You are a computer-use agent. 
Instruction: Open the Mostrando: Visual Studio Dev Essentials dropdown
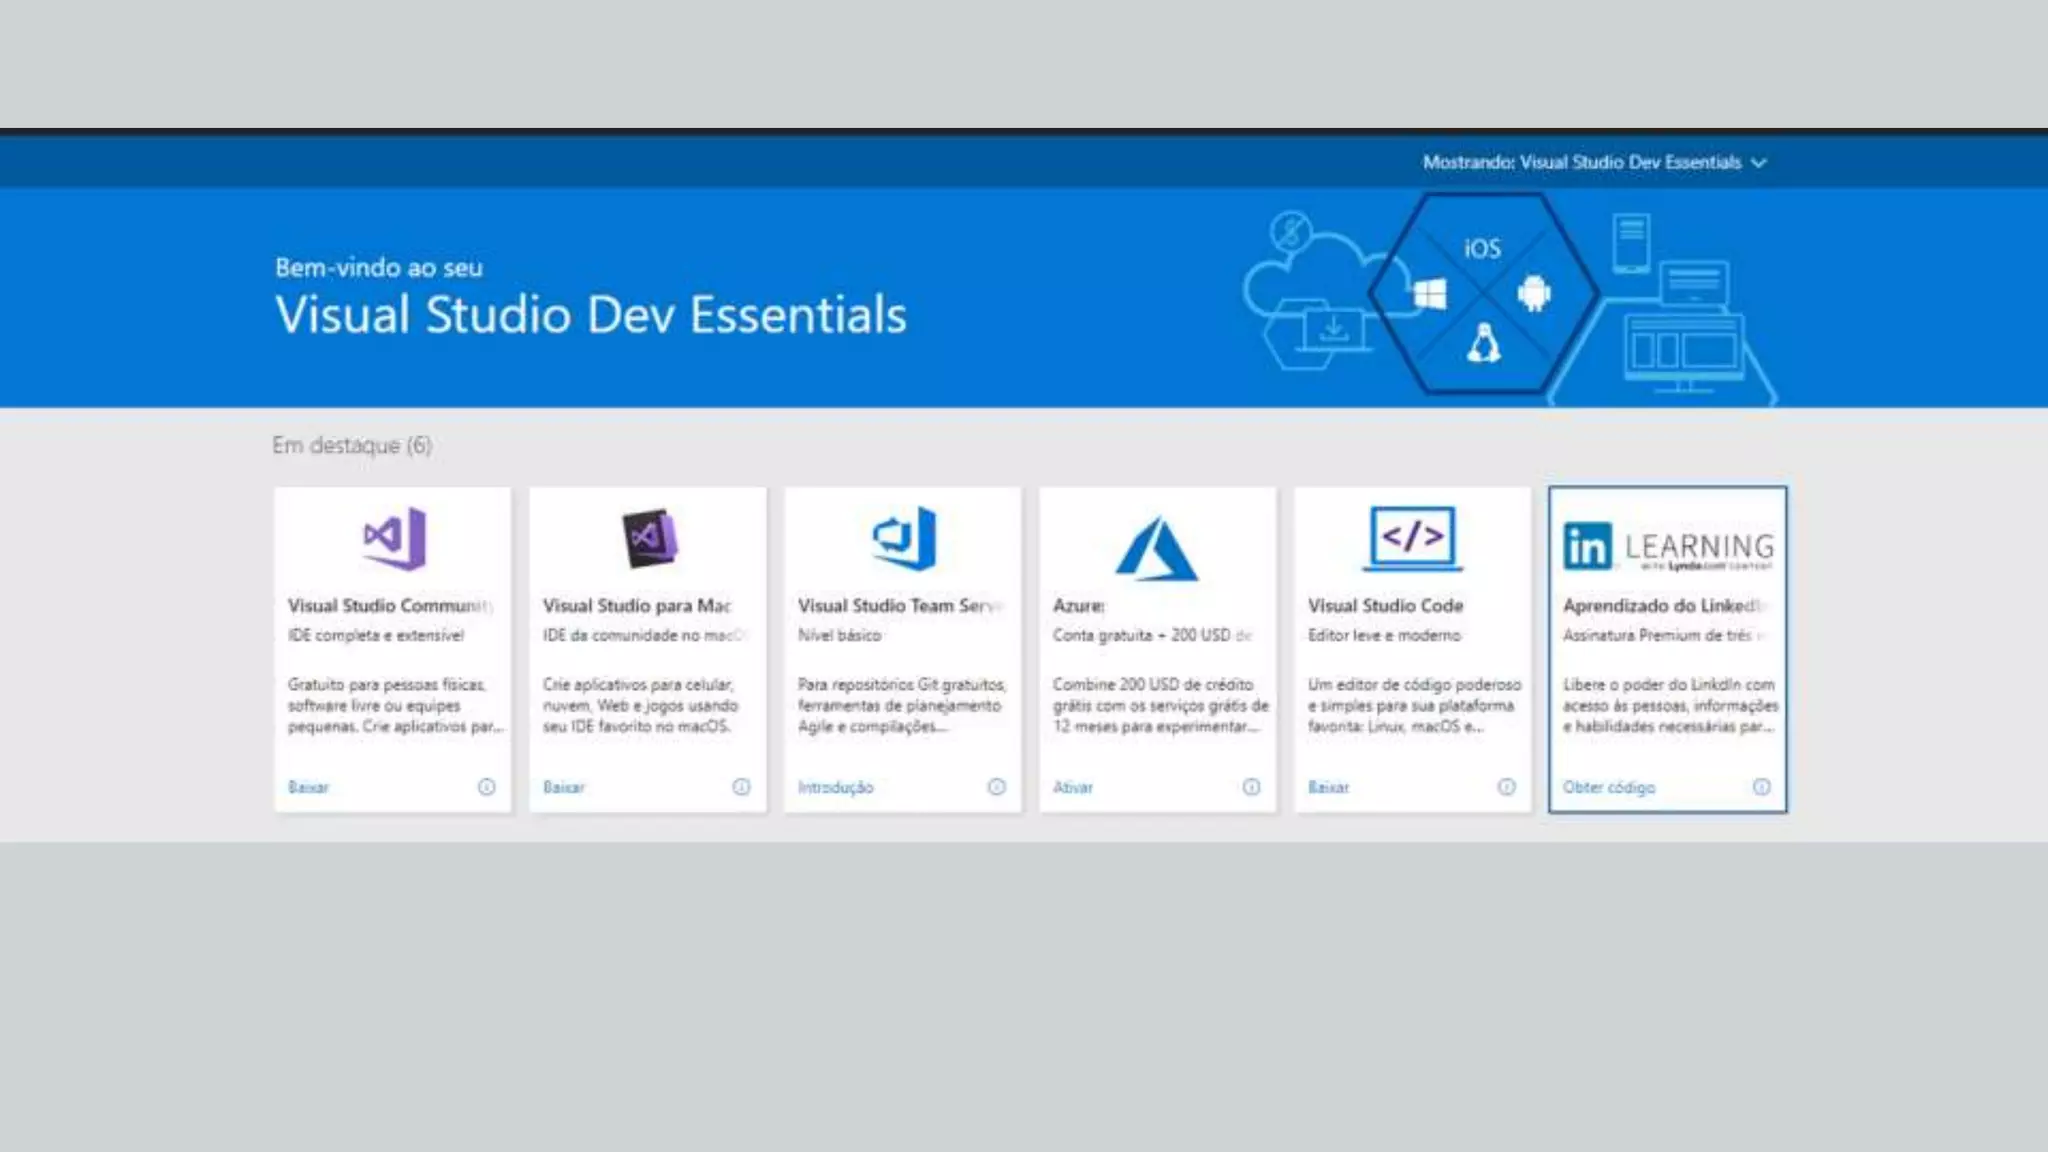(x=1595, y=162)
